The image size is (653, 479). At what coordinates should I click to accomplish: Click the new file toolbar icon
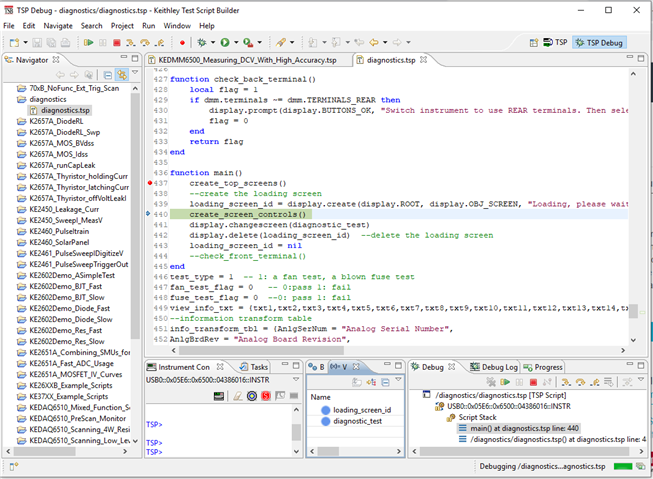[13, 43]
